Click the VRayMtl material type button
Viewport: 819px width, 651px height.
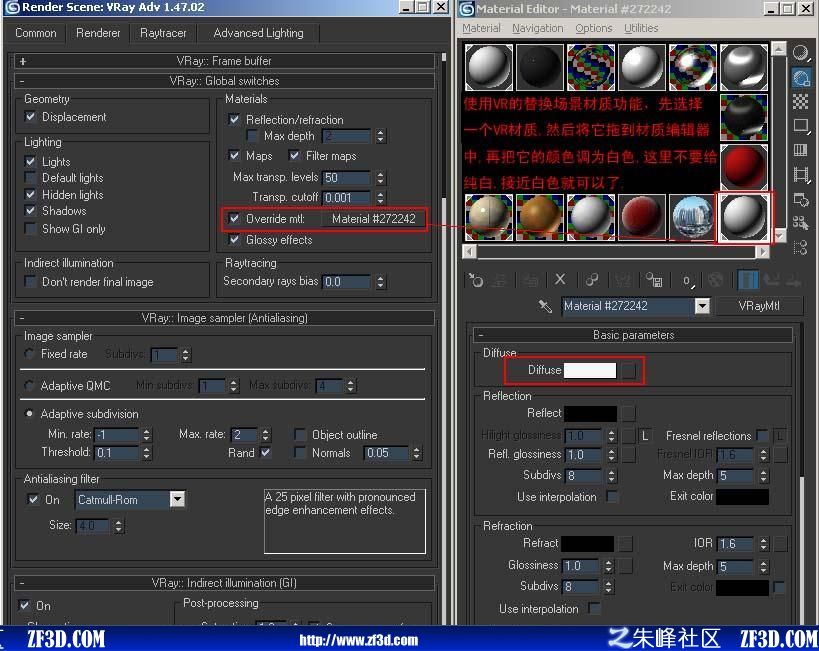[758, 306]
